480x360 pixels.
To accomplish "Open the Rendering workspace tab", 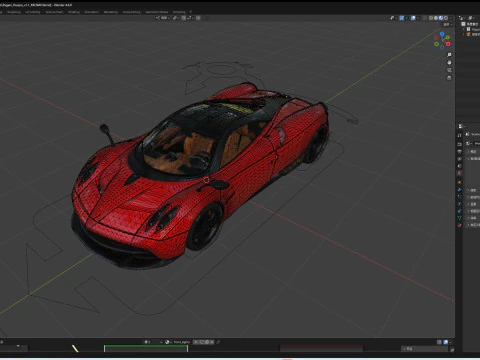I will (x=111, y=12).
